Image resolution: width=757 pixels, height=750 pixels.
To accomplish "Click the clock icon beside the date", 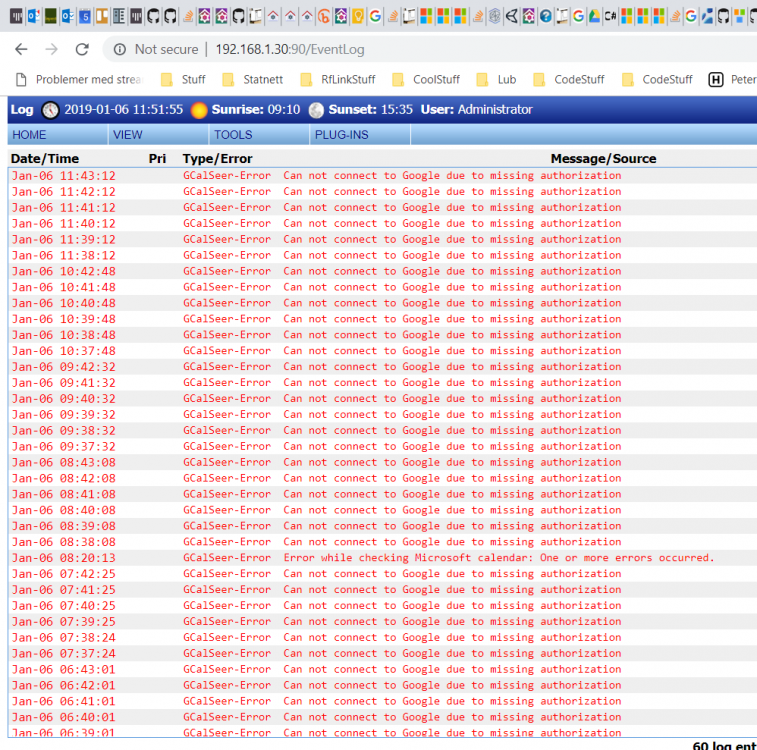I will [50, 110].
